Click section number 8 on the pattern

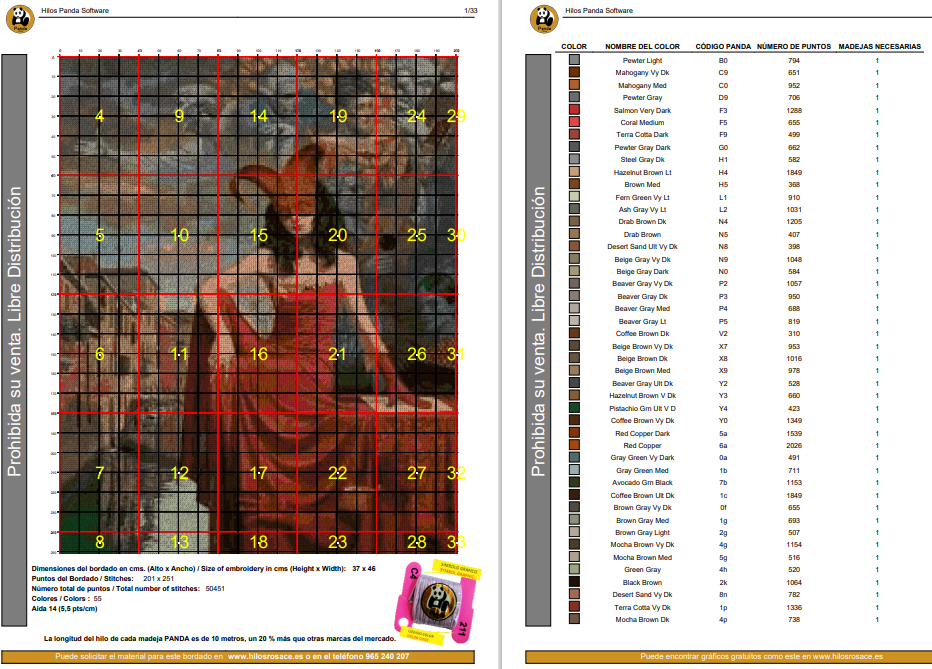coord(100,542)
